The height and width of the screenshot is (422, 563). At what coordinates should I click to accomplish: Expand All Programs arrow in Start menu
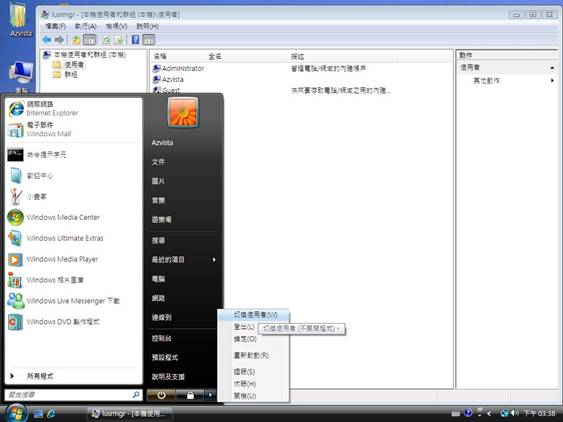point(12,376)
